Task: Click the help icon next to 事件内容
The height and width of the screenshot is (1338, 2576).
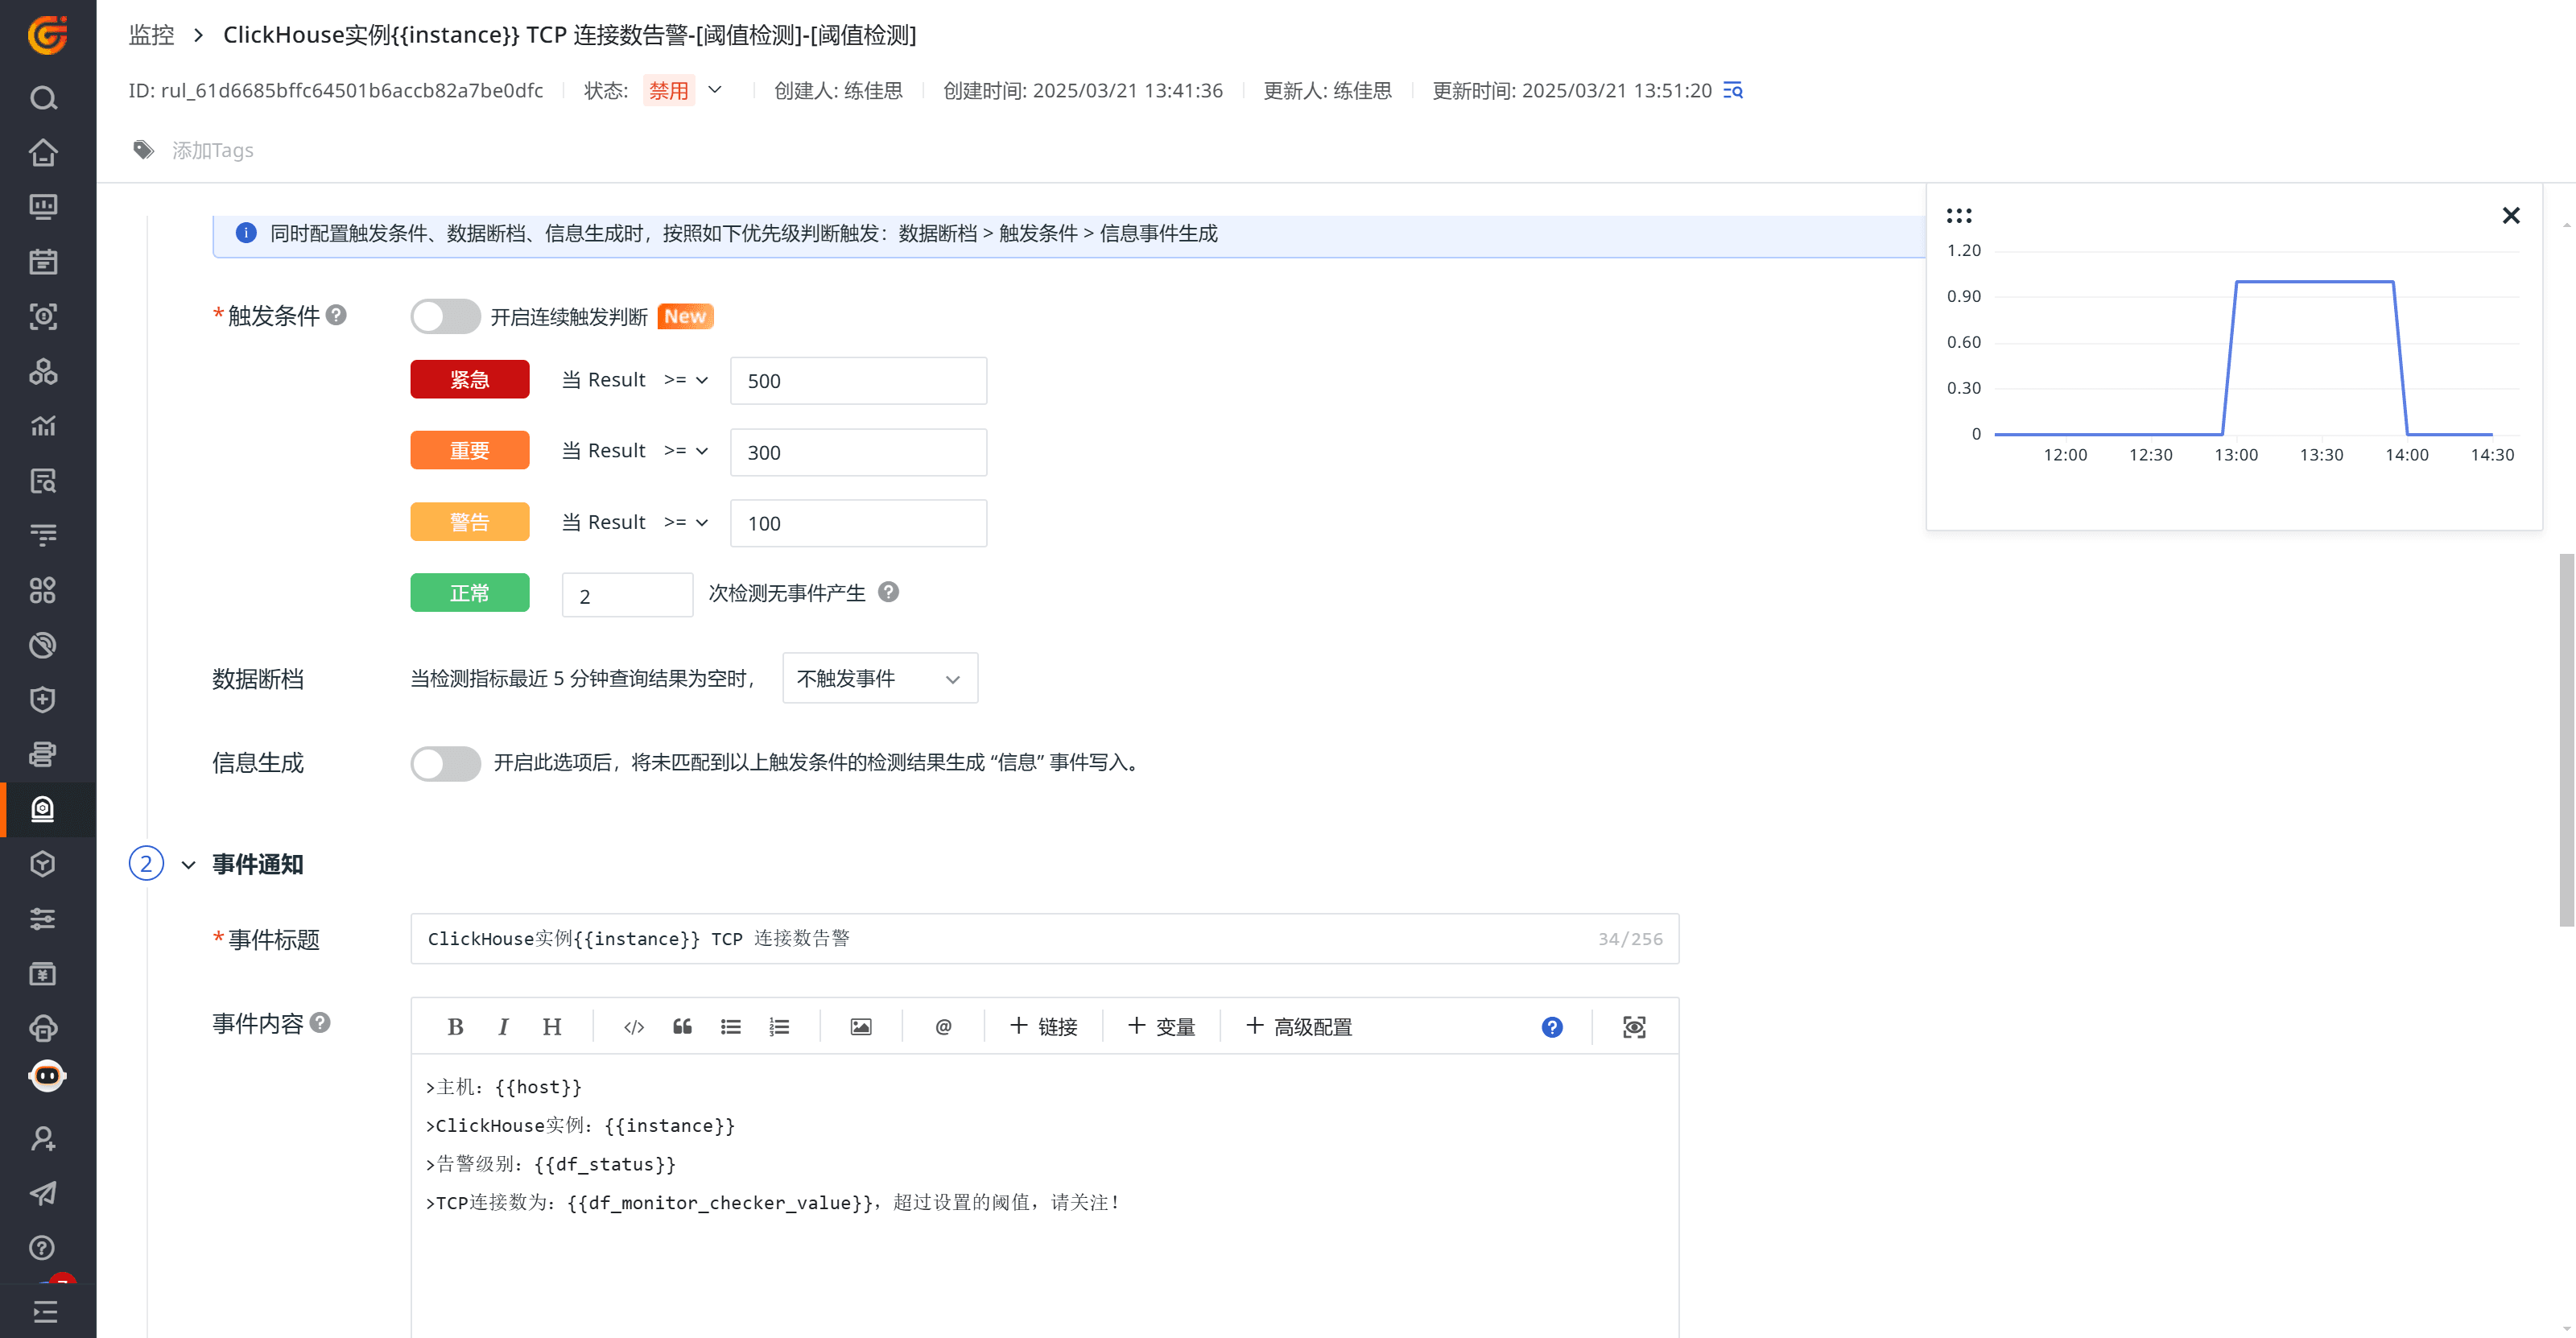Action: 320,1022
